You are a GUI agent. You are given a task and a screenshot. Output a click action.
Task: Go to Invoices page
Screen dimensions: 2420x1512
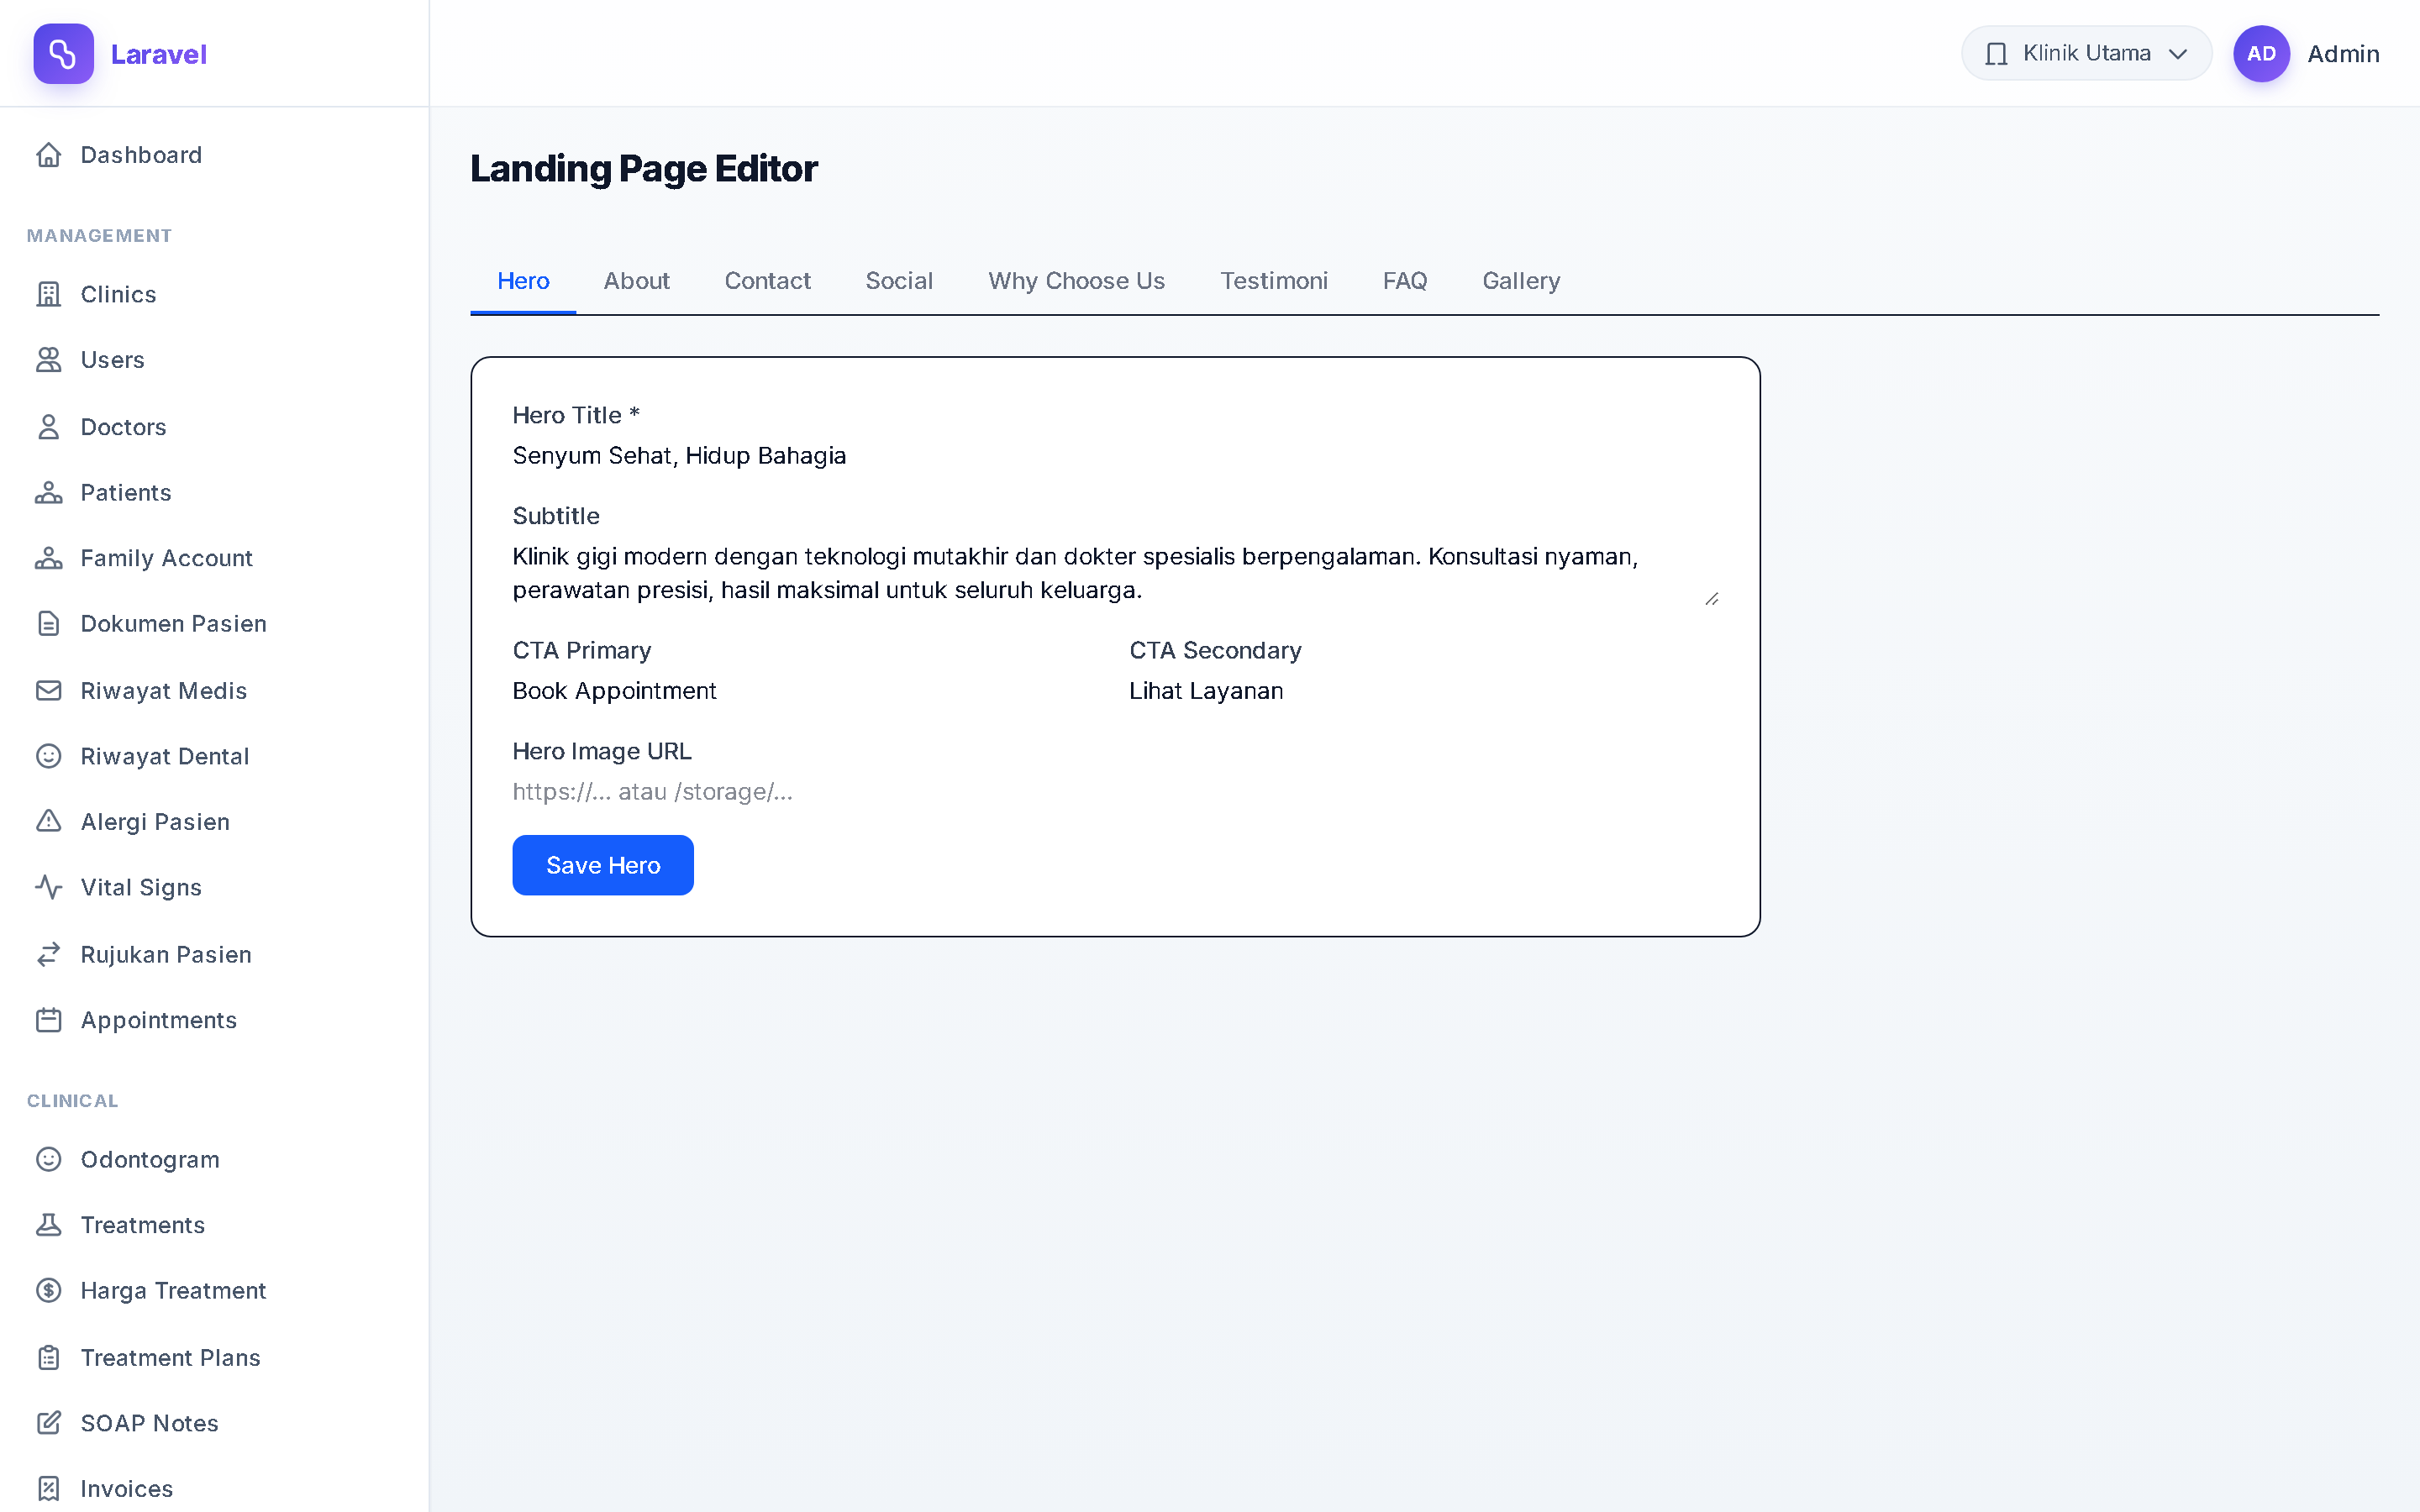tap(214, 1489)
